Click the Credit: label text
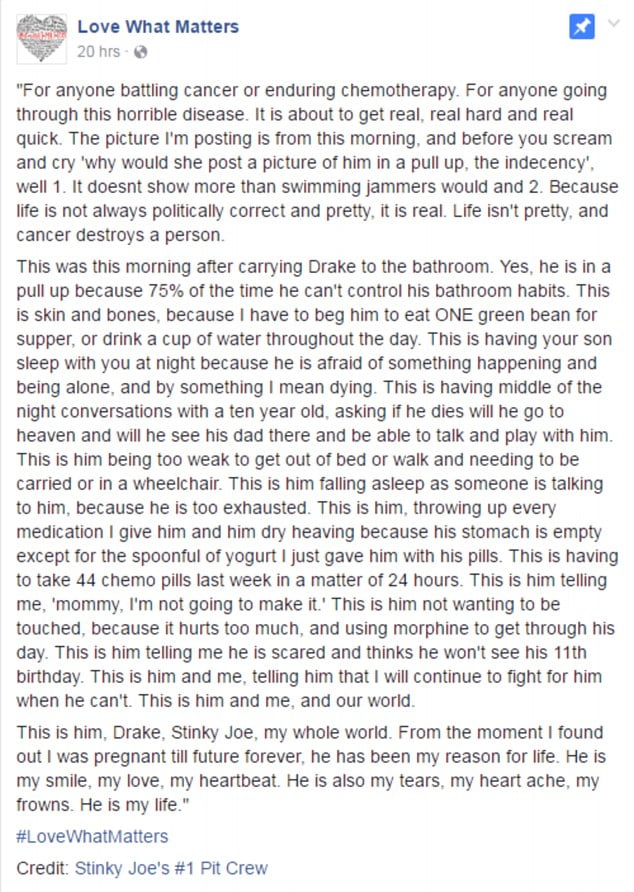The height and width of the screenshot is (892, 634). click(43, 868)
